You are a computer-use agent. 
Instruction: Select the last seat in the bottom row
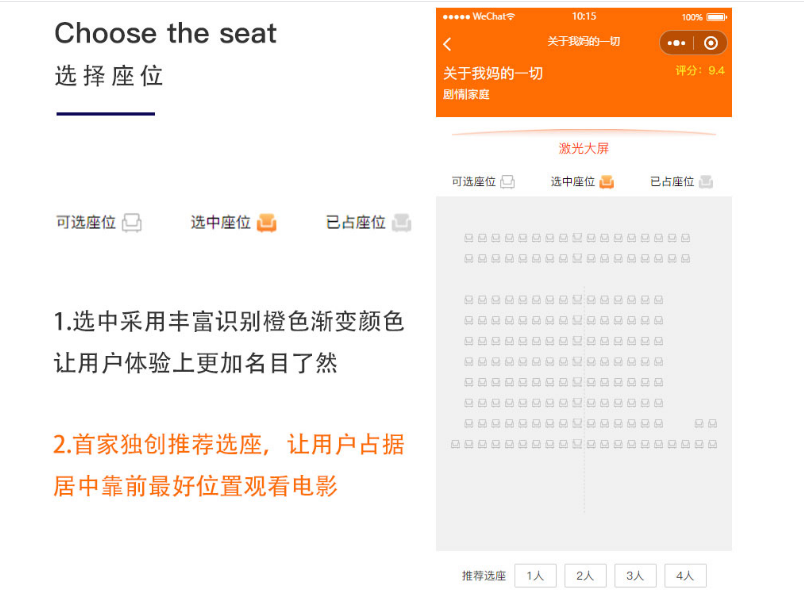tap(713, 444)
